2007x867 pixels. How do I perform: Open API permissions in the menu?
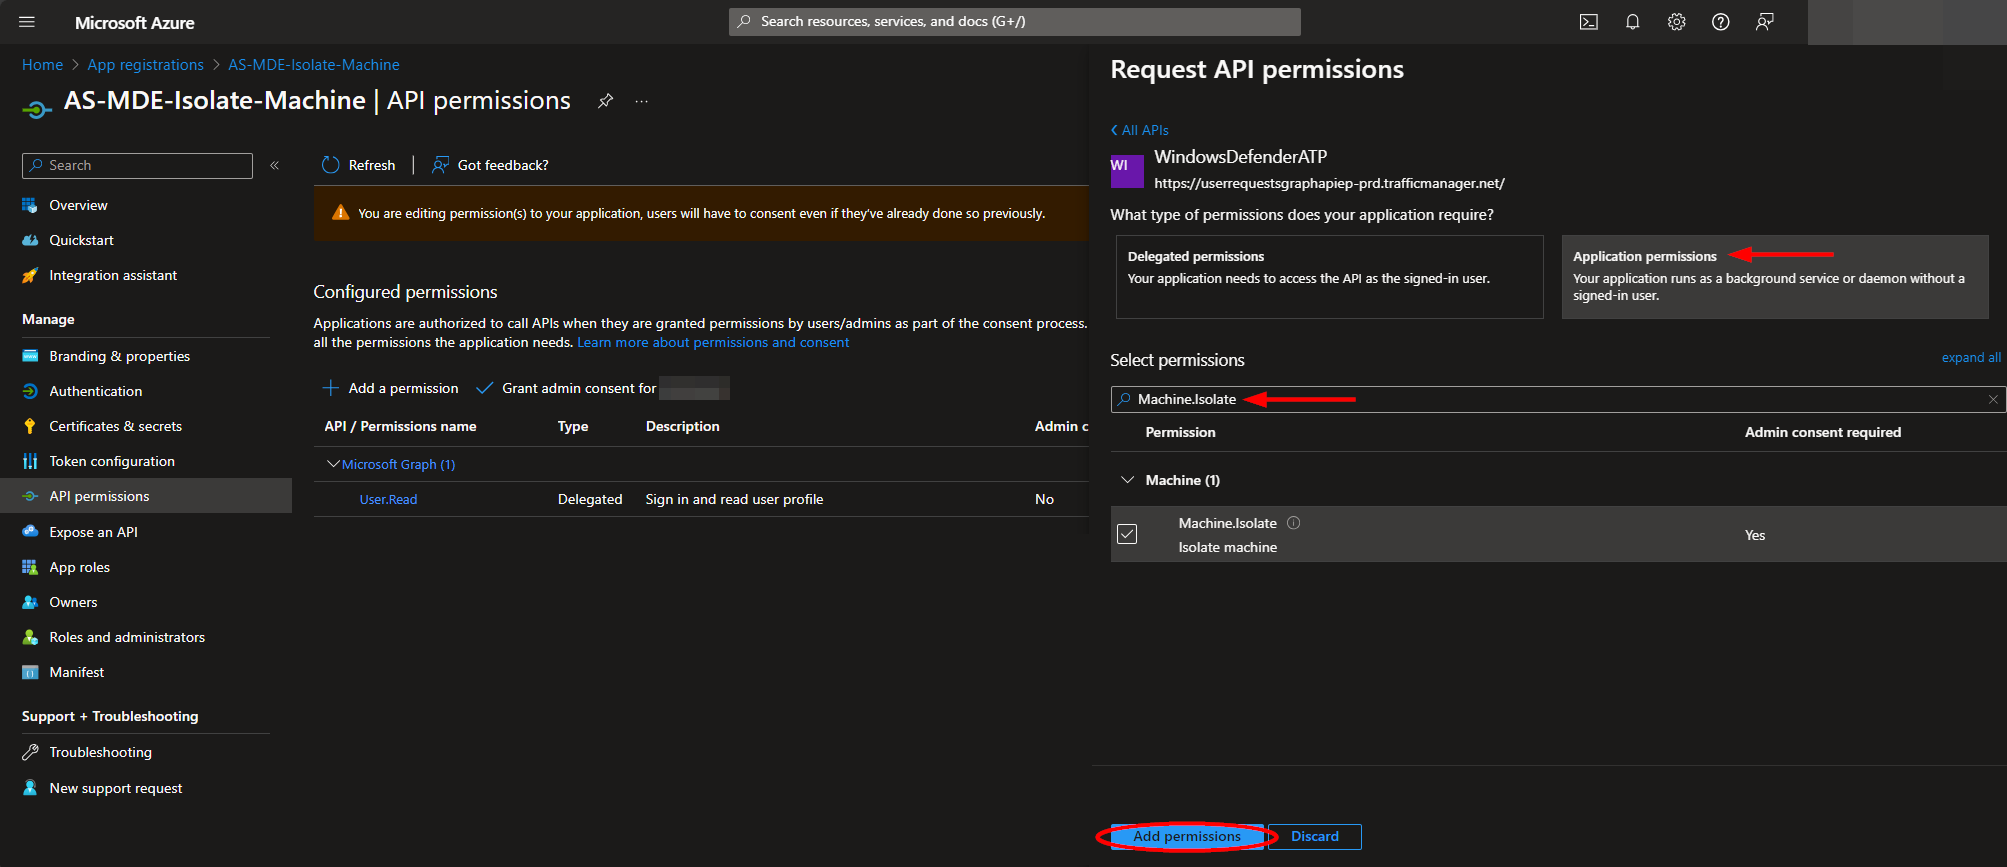pos(146,496)
